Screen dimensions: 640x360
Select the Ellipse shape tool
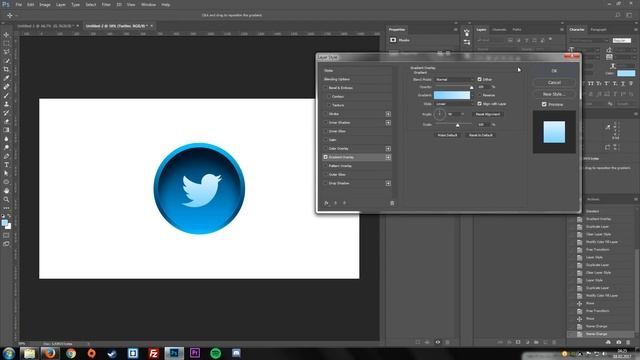click(x=6, y=182)
